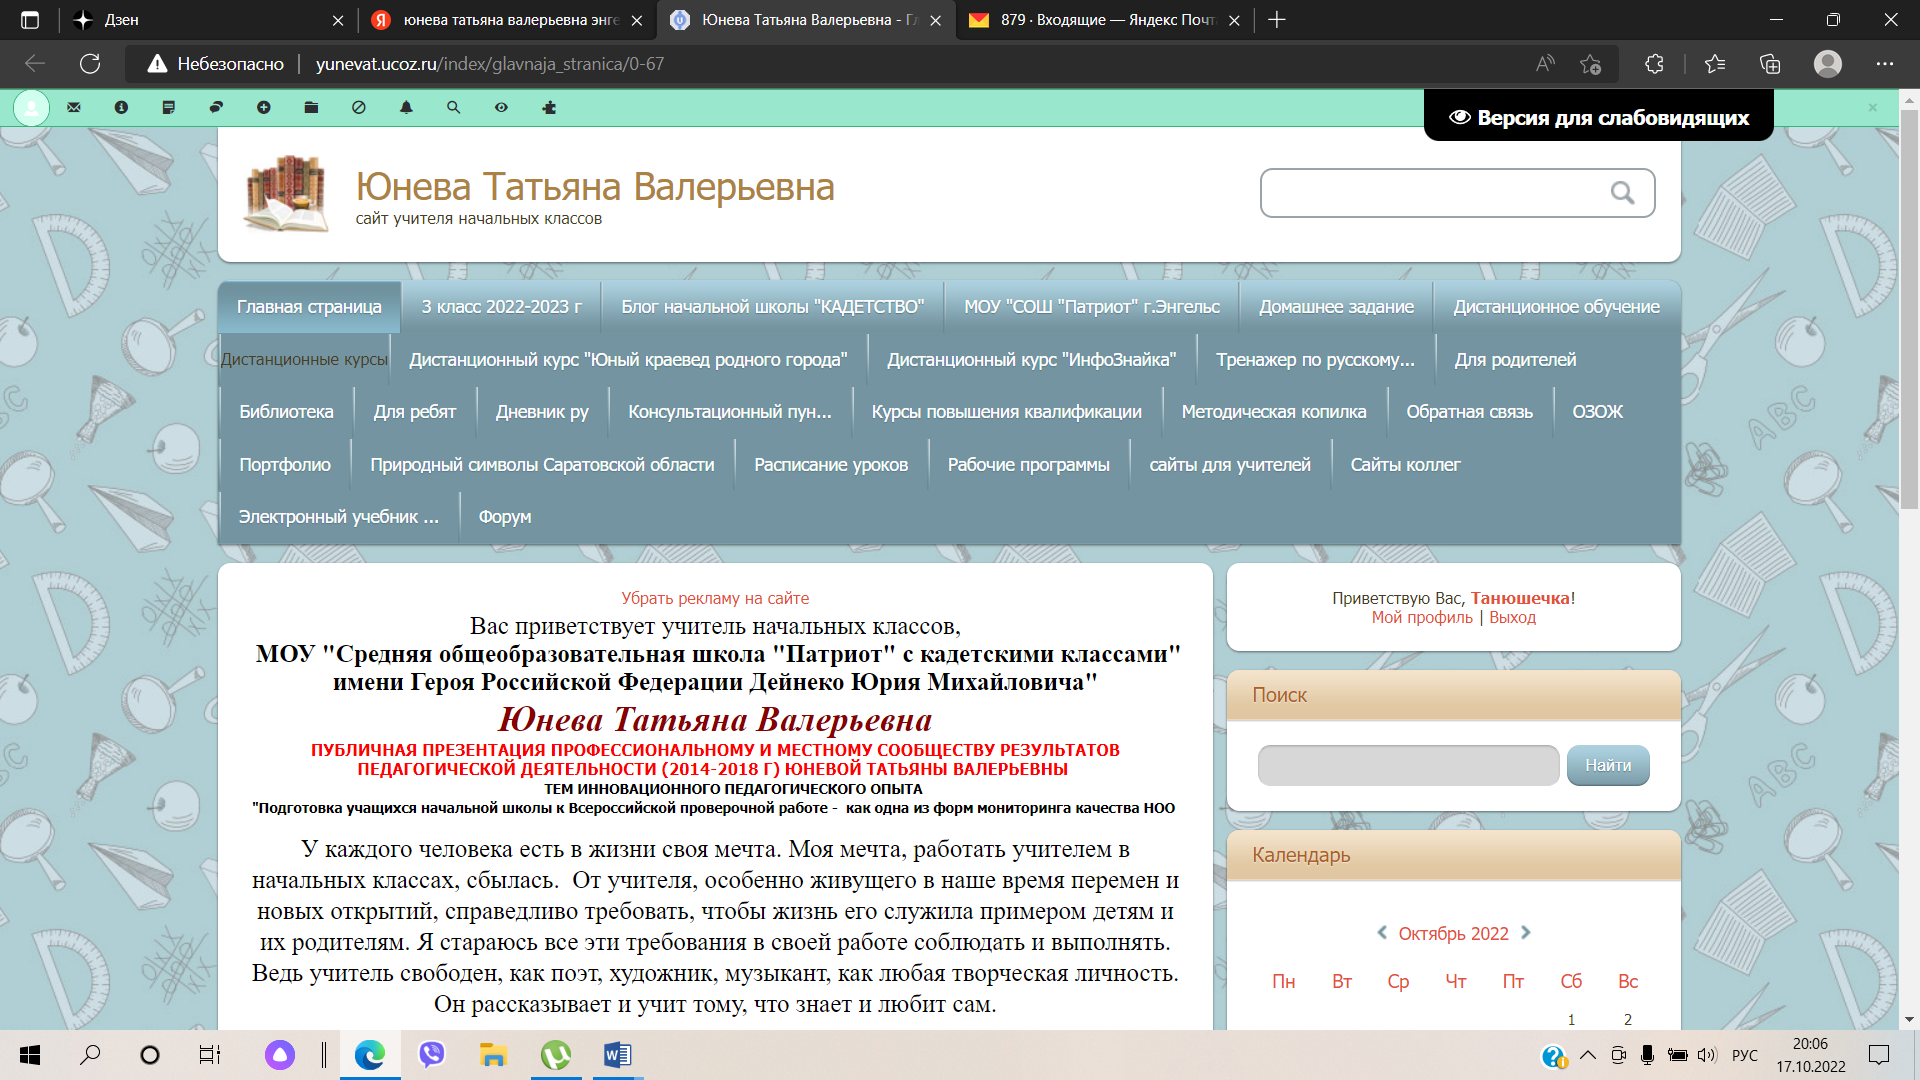Open Word from the Windows taskbar
This screenshot has height=1080, width=1920.
point(617,1055)
